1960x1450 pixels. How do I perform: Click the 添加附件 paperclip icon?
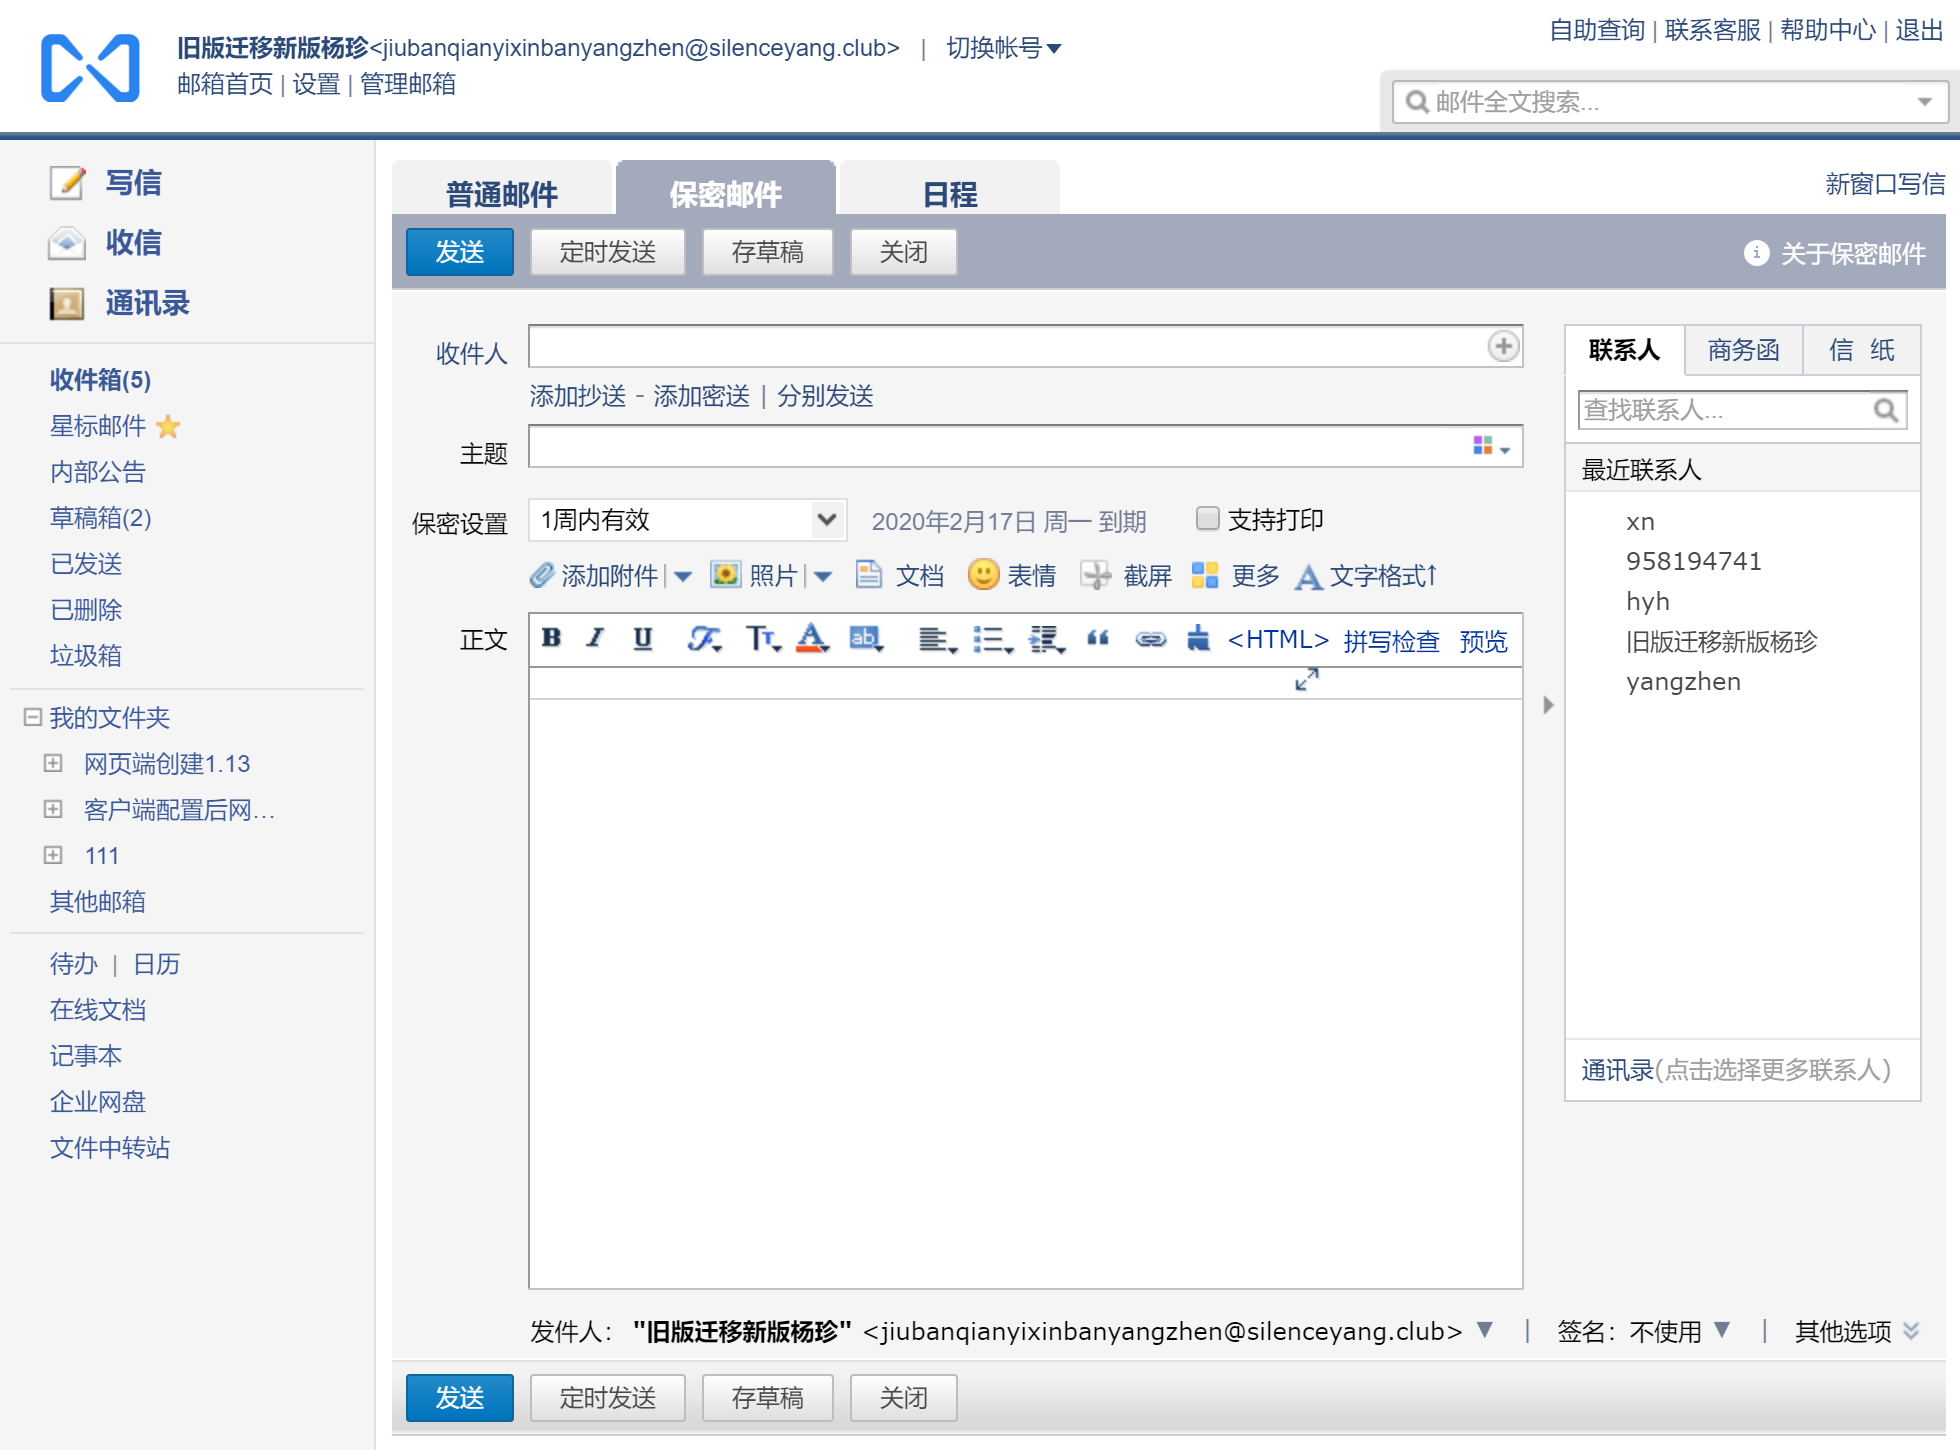tap(542, 575)
